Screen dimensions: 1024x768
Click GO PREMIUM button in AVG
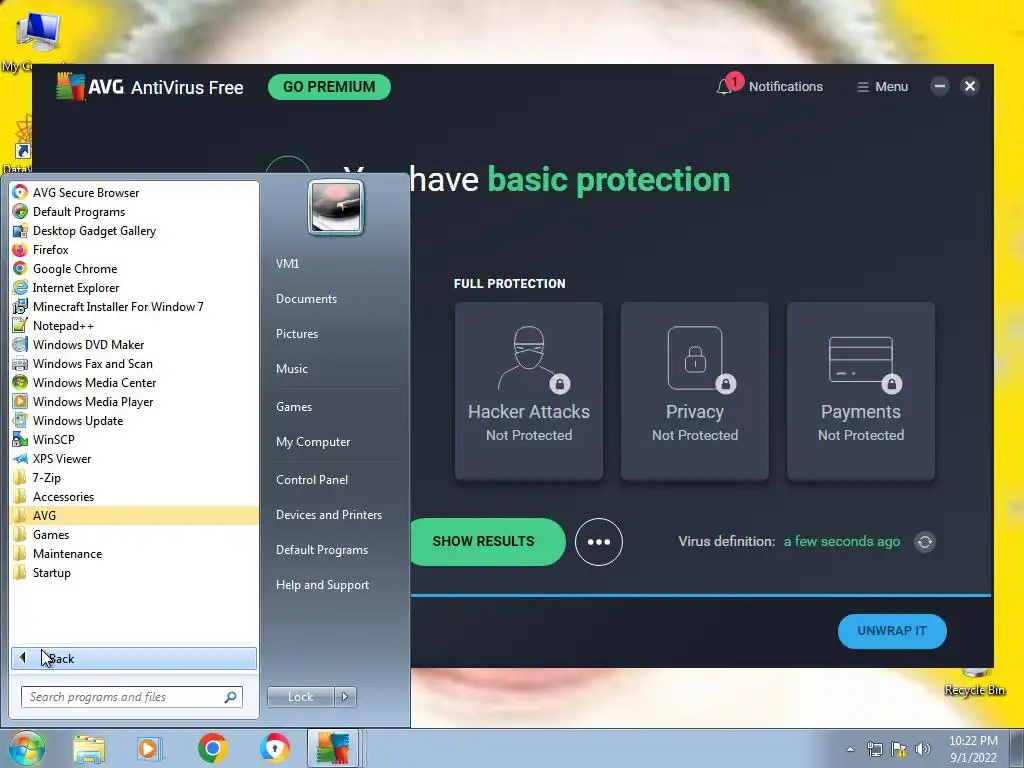(329, 87)
